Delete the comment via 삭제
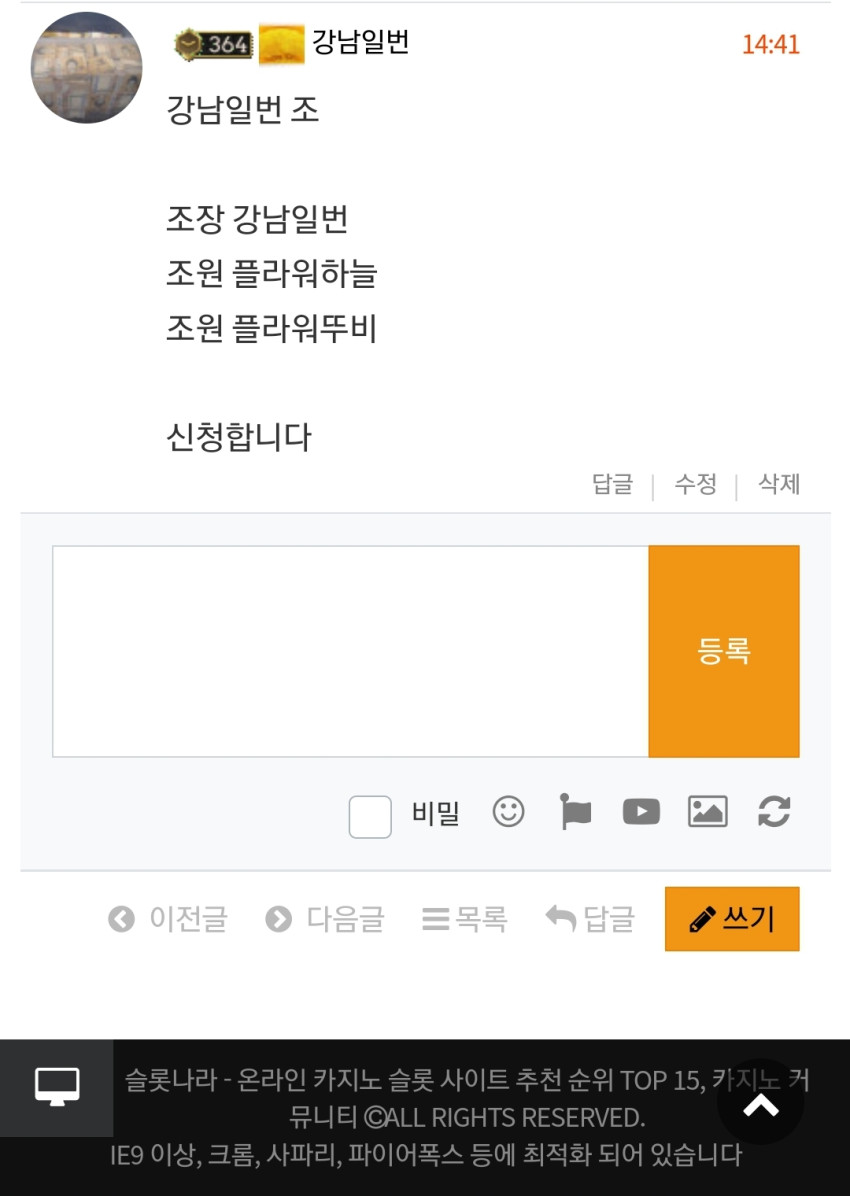Viewport: 850px width, 1196px height. tap(778, 484)
